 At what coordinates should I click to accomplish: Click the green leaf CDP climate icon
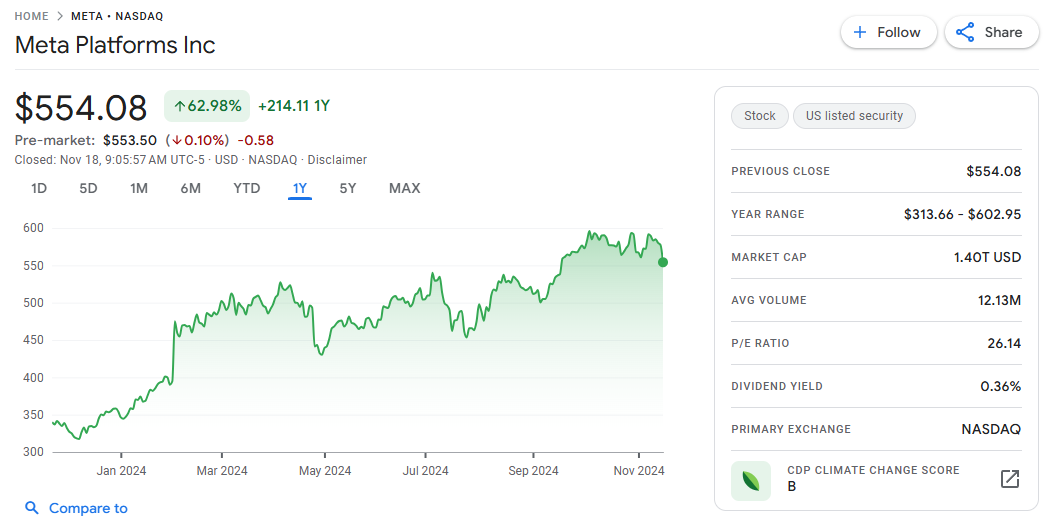coord(751,480)
